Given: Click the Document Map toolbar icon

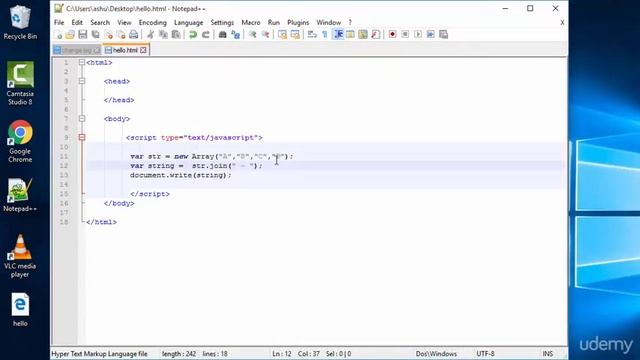Looking at the screenshot, I should click(x=363, y=35).
